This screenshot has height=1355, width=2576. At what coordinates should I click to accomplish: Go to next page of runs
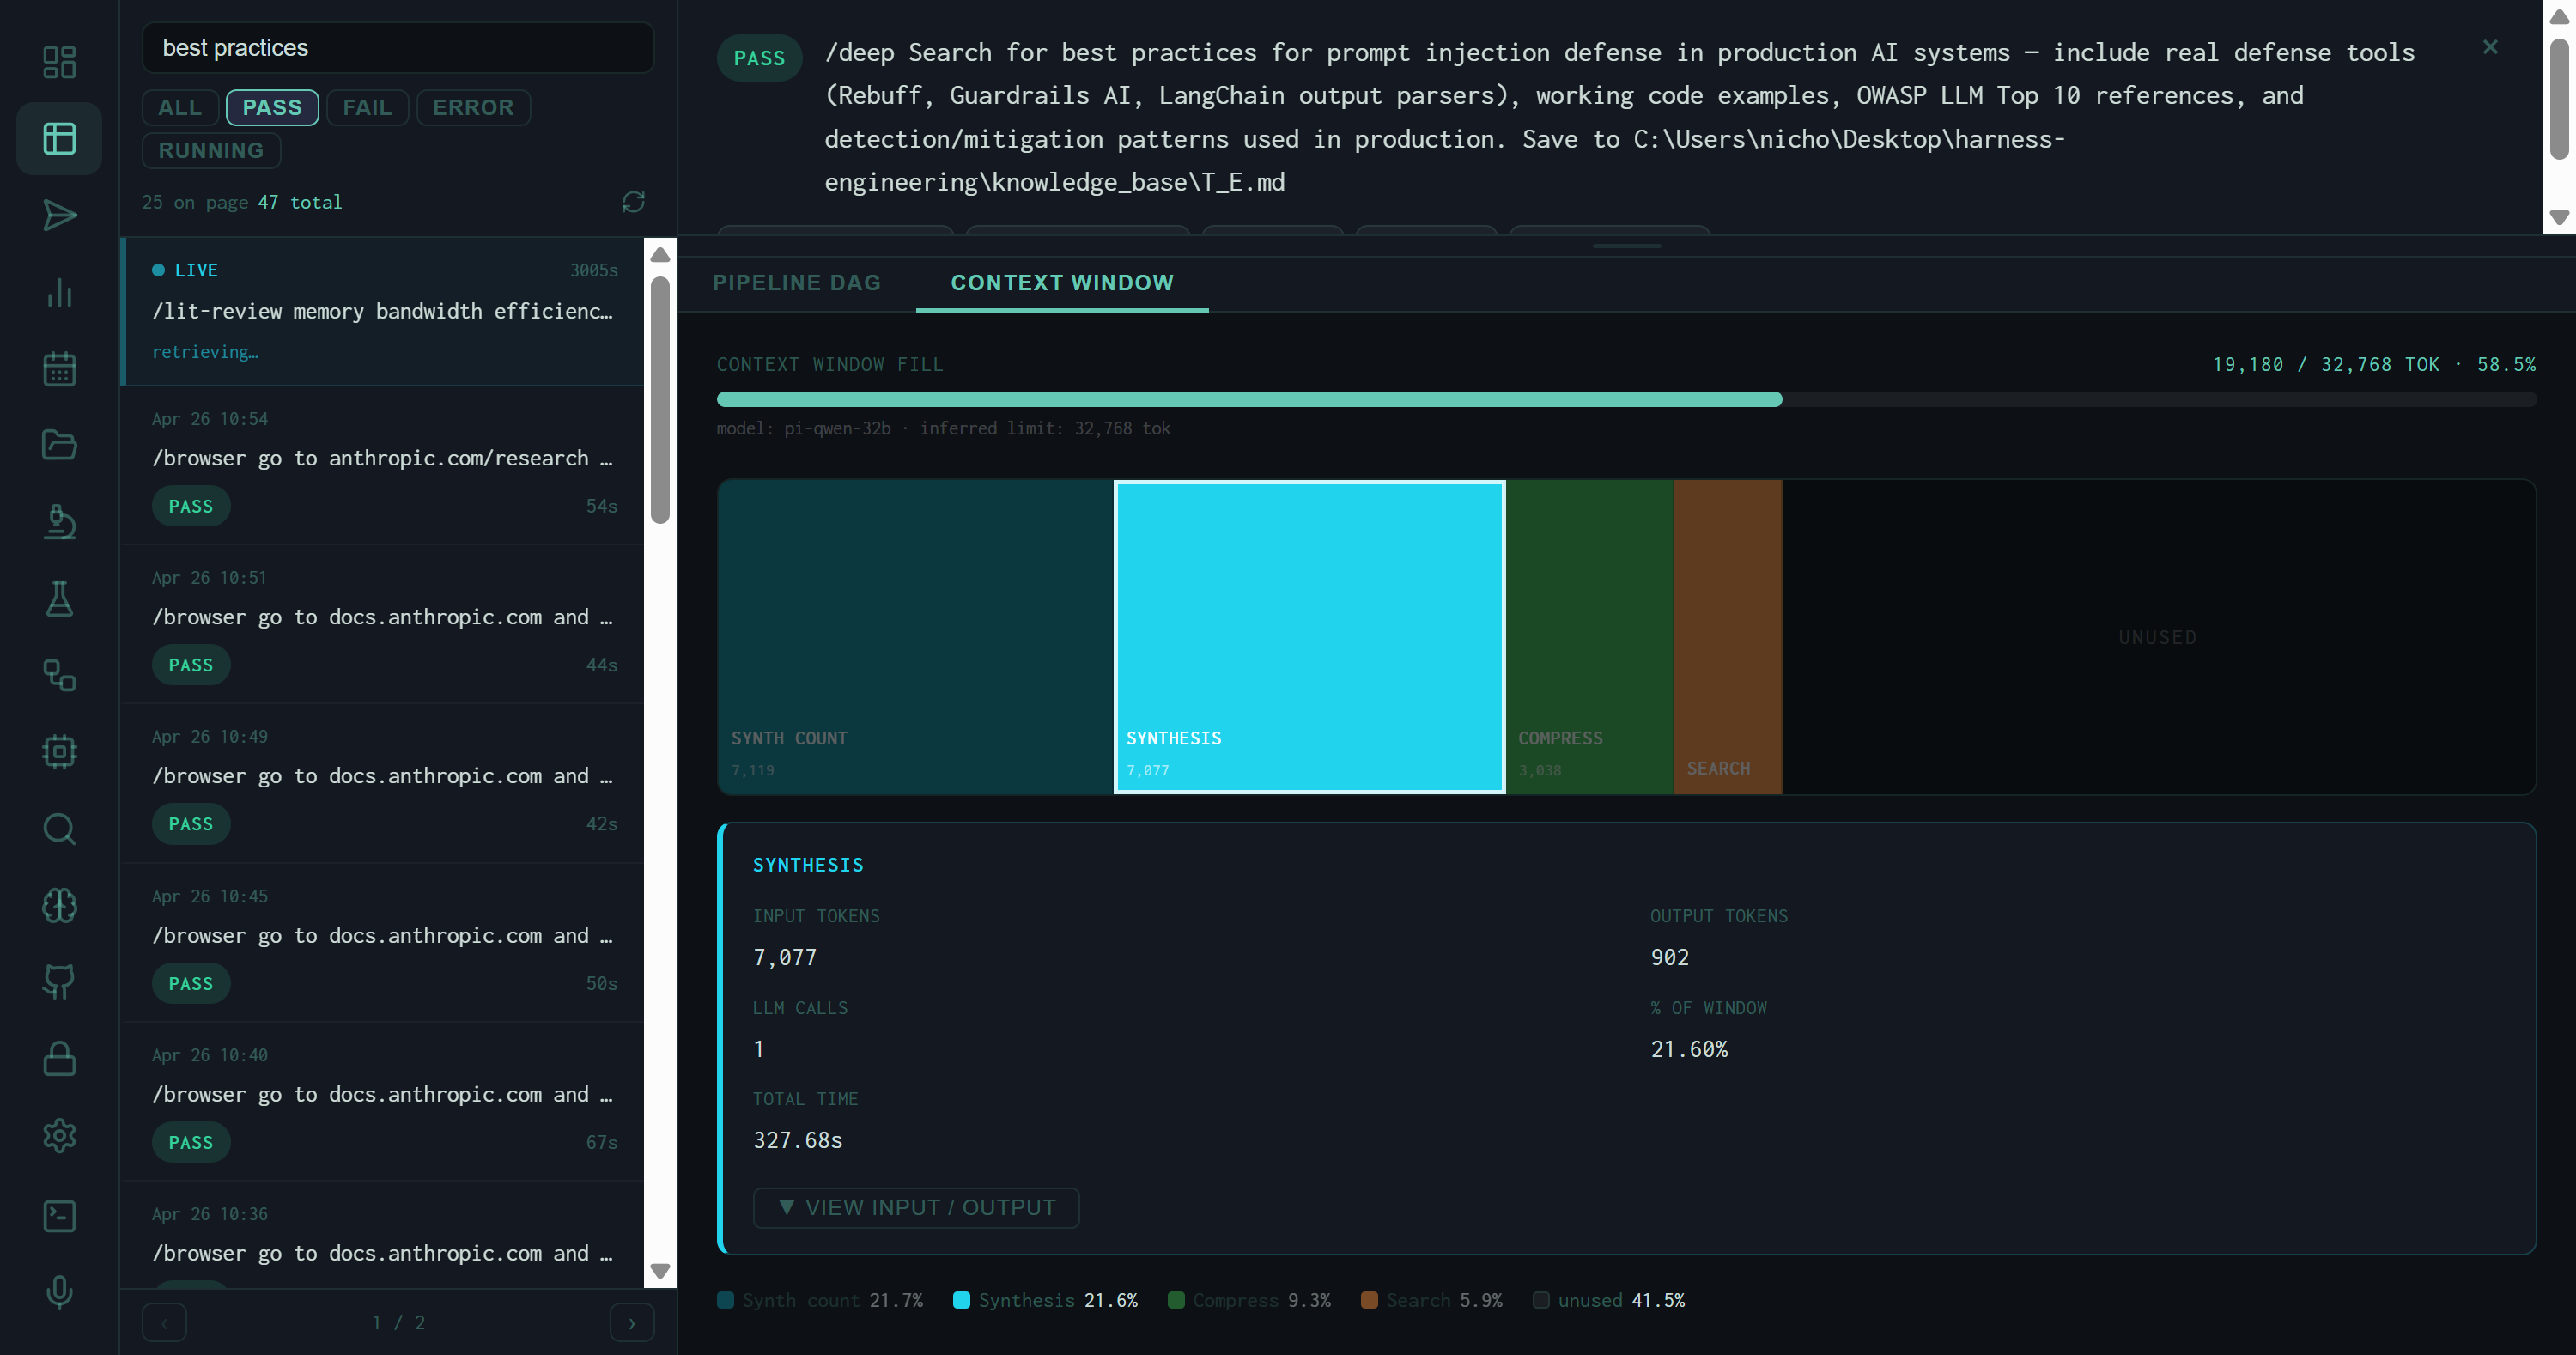click(631, 1322)
